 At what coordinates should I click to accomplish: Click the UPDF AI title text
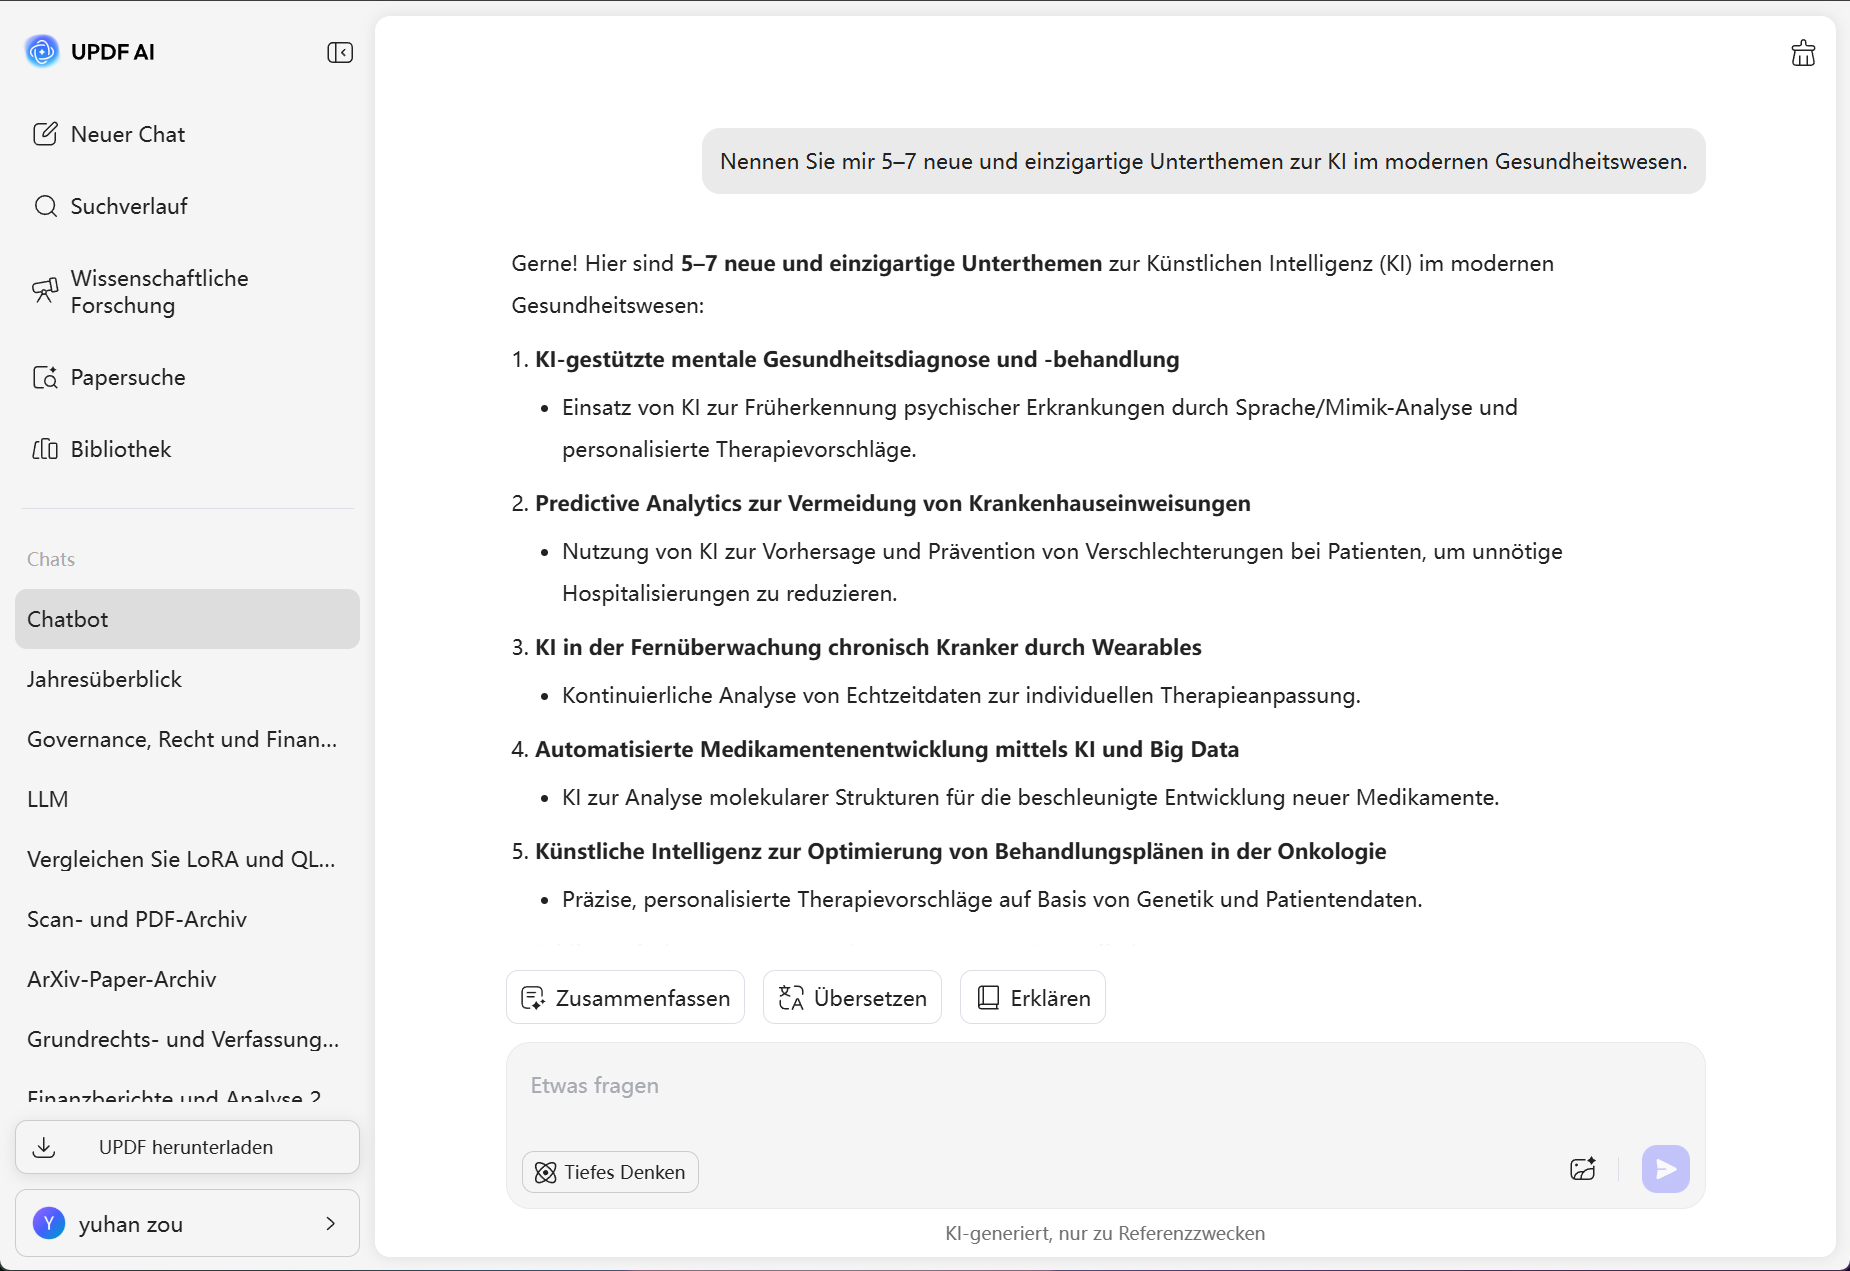tap(113, 52)
